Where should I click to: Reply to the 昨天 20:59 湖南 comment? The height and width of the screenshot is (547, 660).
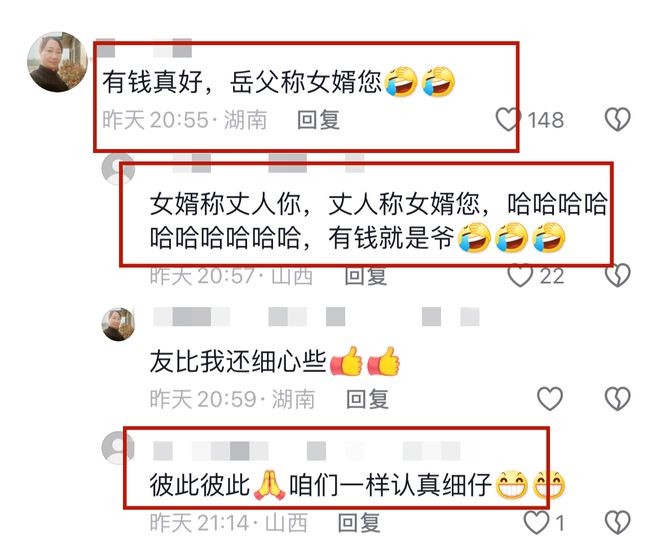[367, 399]
